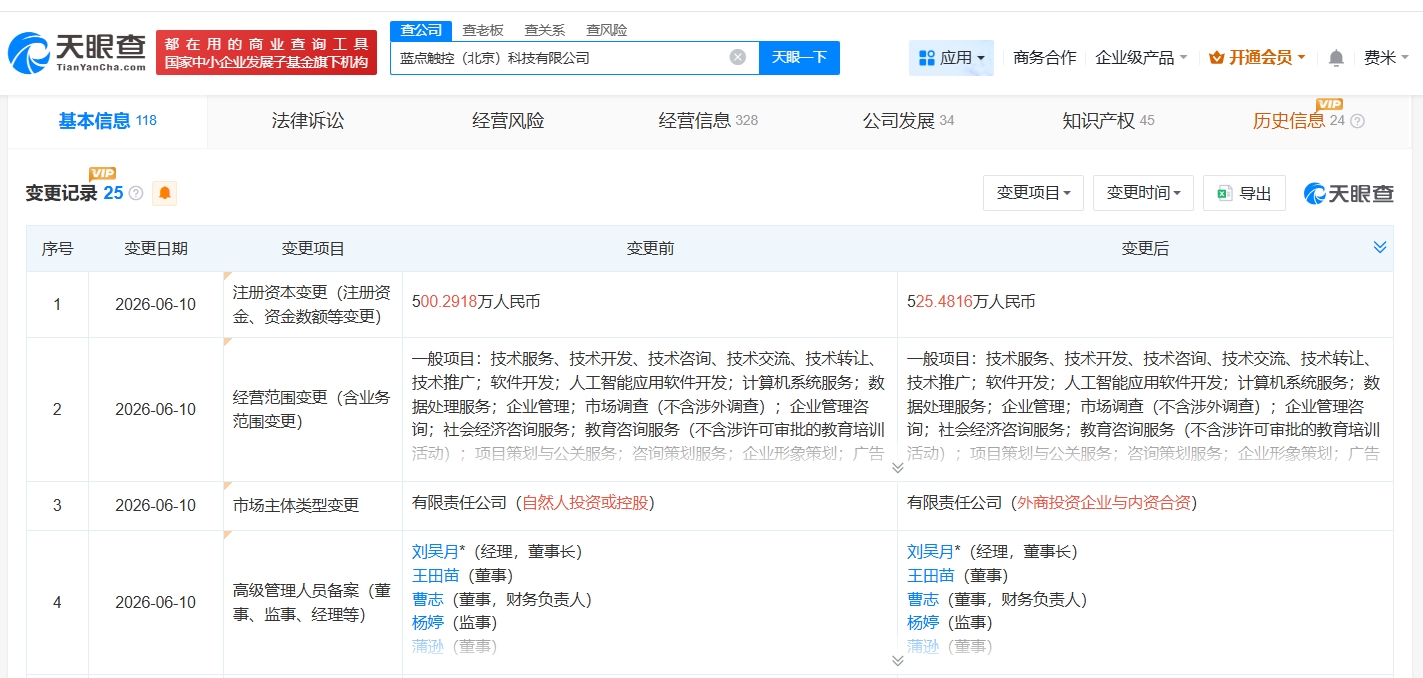
Task: Open the 费米 user account menu
Action: 1387,58
